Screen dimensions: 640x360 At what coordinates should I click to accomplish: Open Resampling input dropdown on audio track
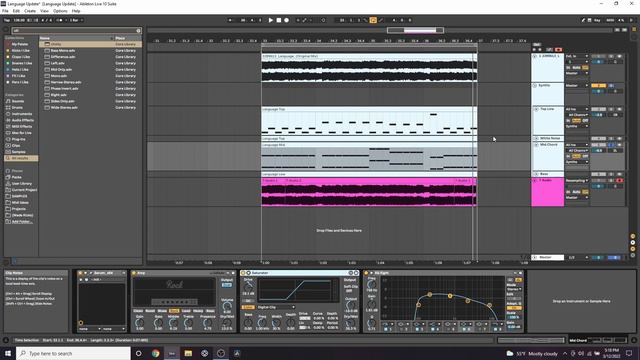coord(577,180)
